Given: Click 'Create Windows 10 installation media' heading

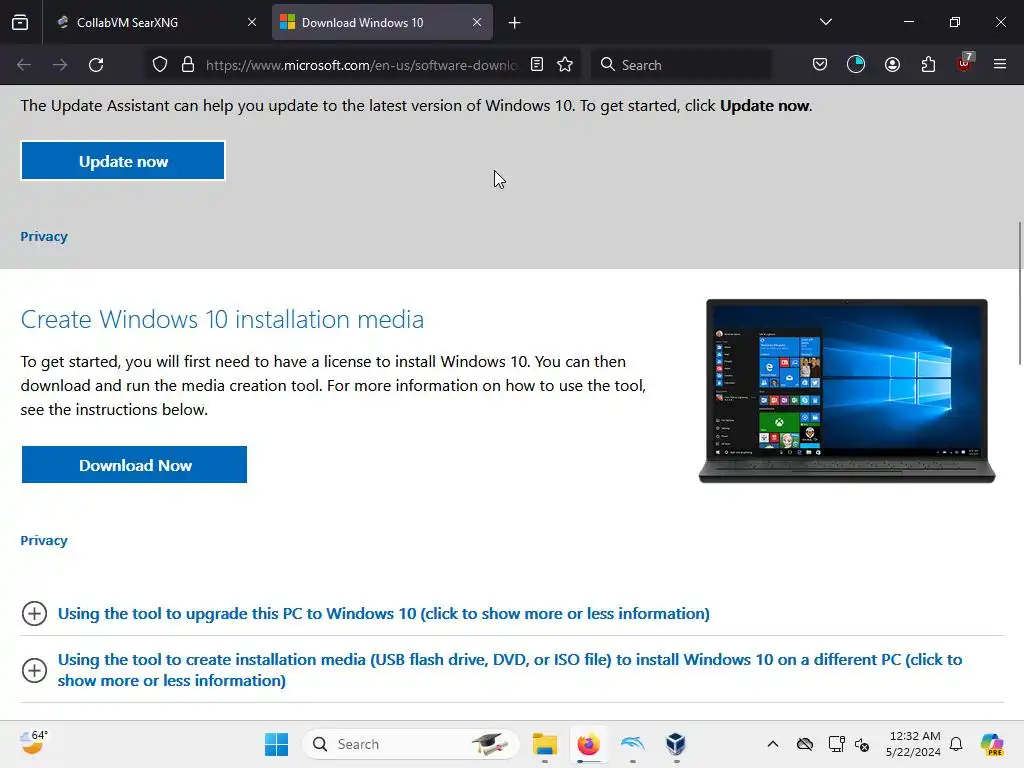Looking at the screenshot, I should tap(222, 319).
